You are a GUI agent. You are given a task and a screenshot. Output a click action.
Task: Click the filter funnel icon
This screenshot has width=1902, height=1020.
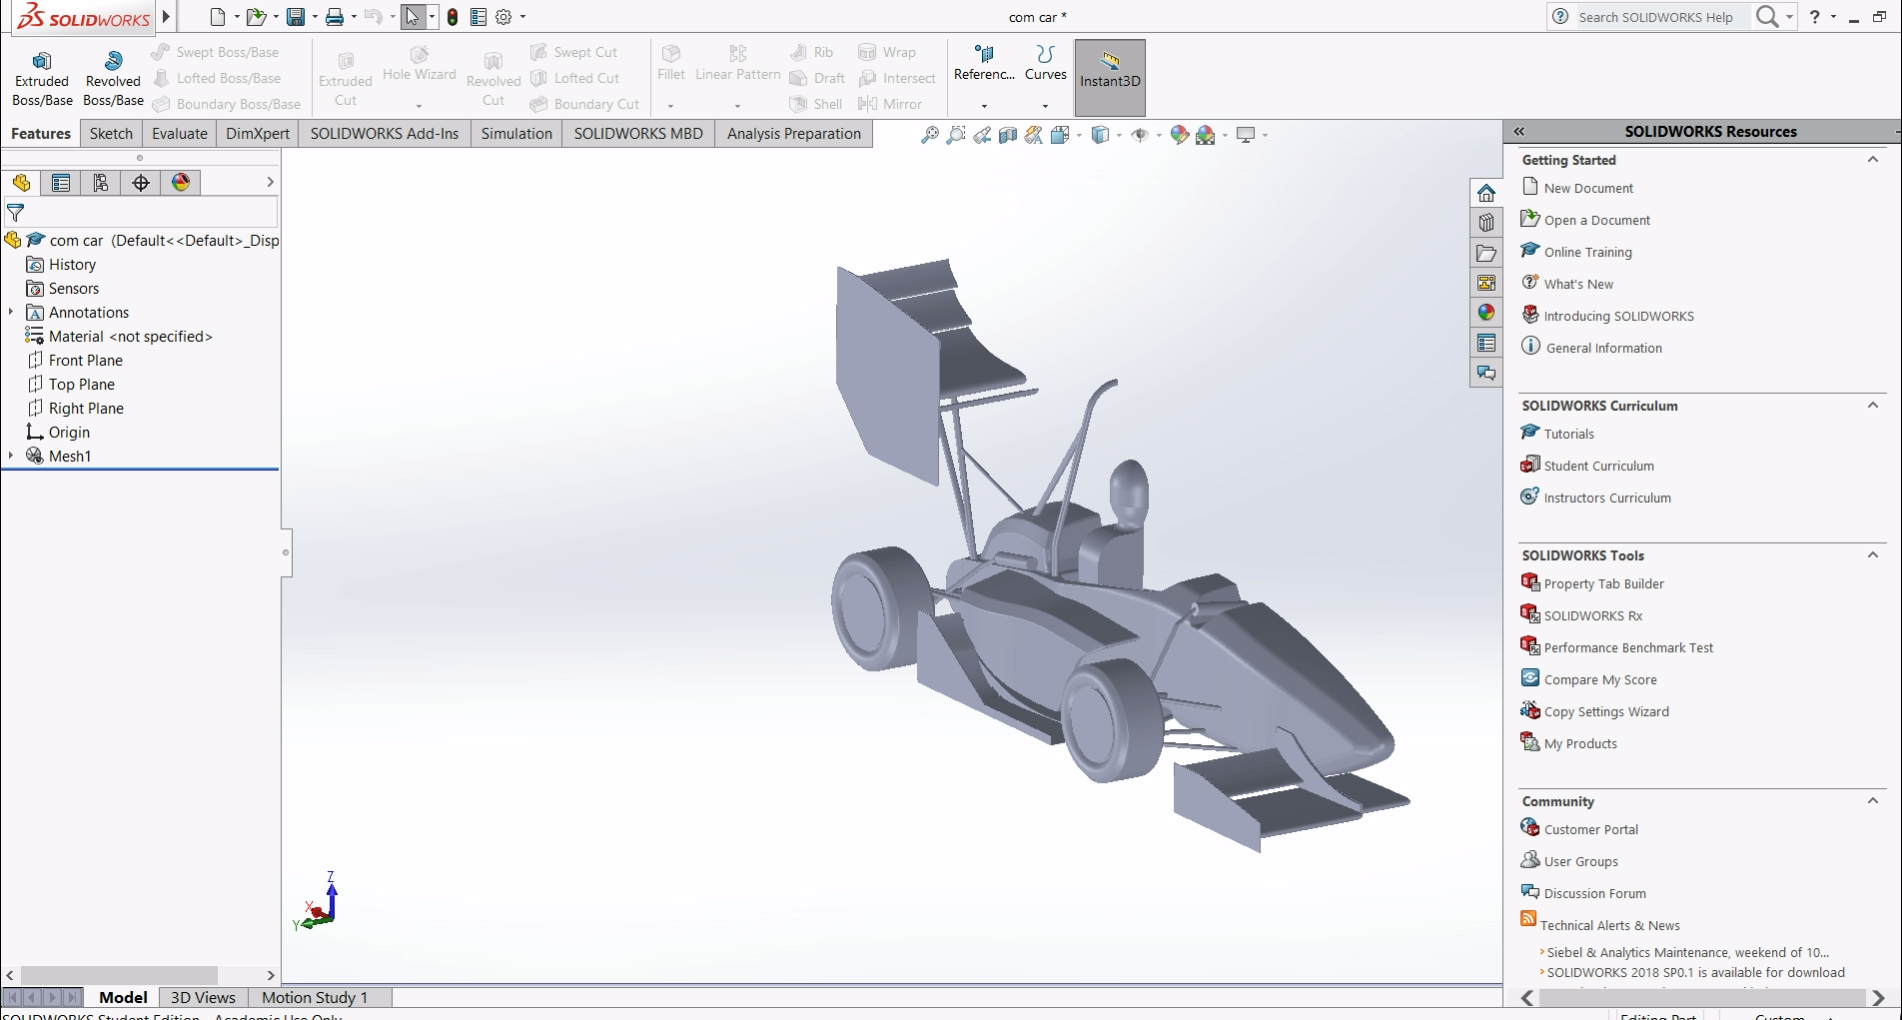(x=15, y=212)
